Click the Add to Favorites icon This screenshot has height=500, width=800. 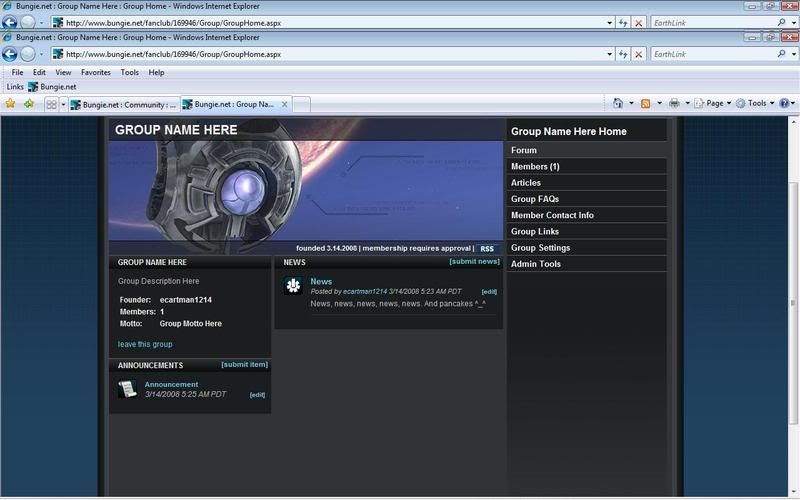(x=29, y=104)
